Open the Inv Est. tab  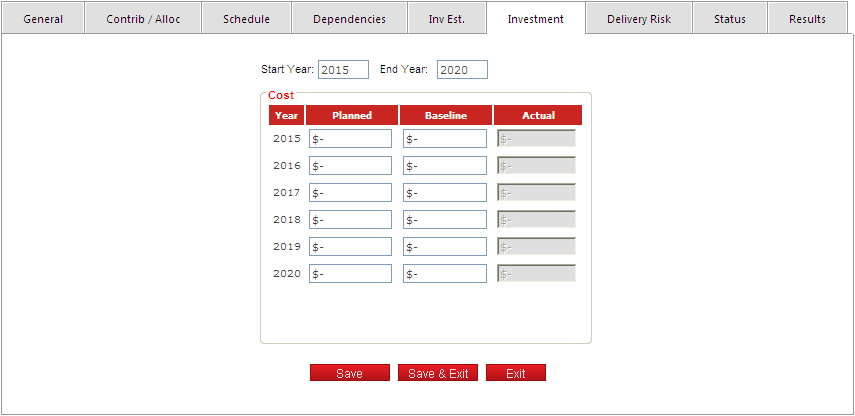pyautogui.click(x=447, y=19)
